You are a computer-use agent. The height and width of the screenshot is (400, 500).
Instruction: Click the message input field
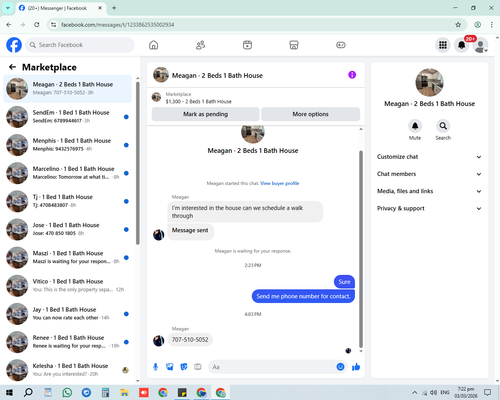273,367
